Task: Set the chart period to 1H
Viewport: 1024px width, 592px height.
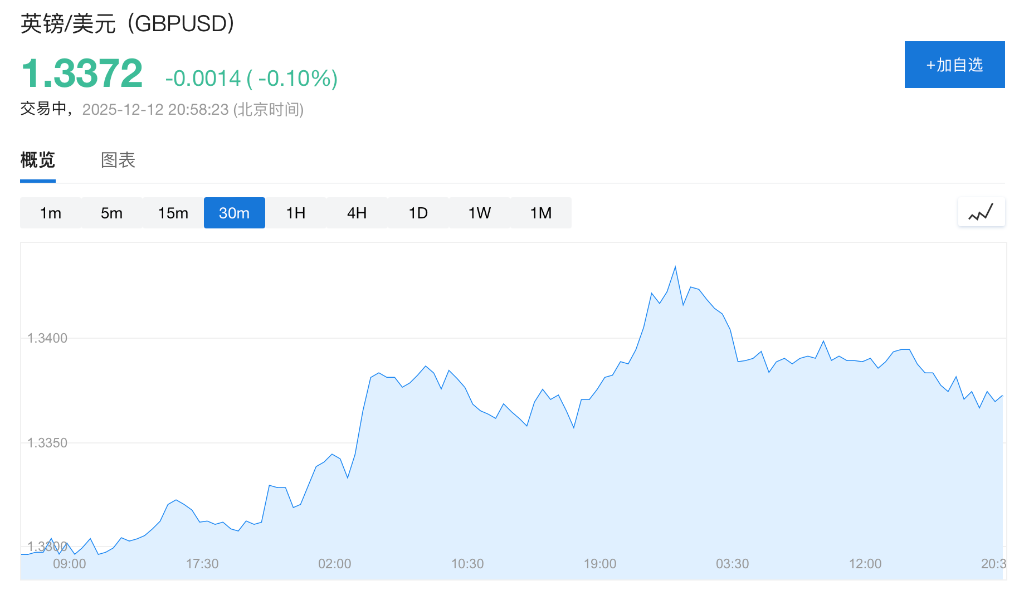Action: [x=296, y=213]
